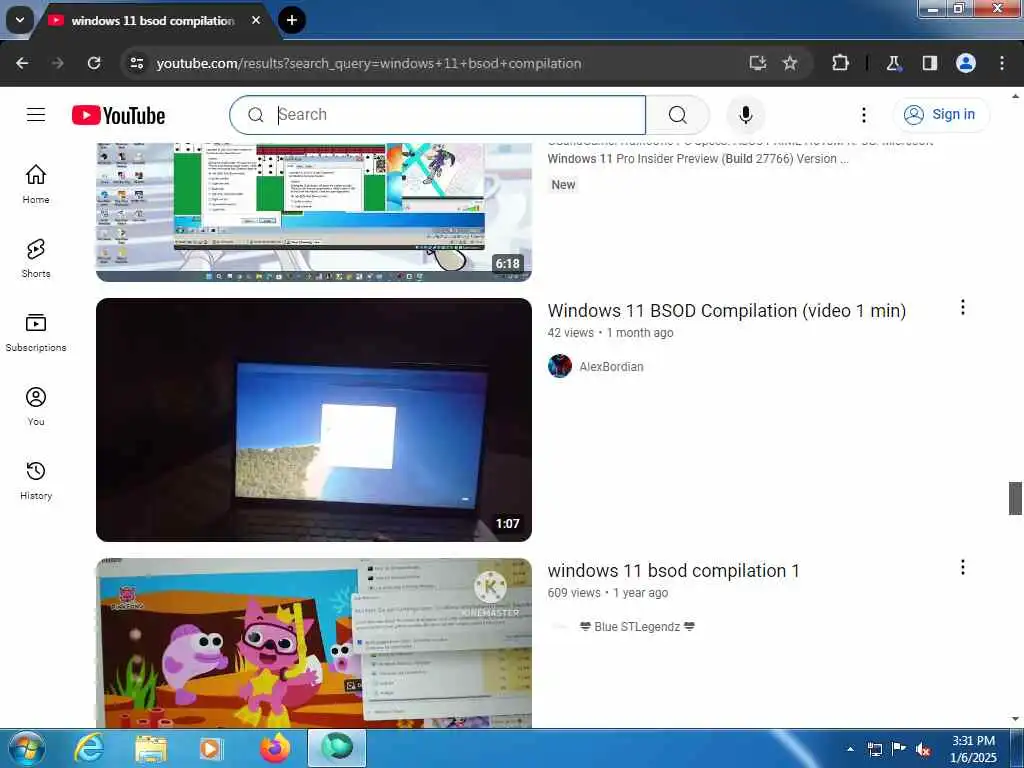
Task: Sign in to YouTube
Action: point(941,114)
